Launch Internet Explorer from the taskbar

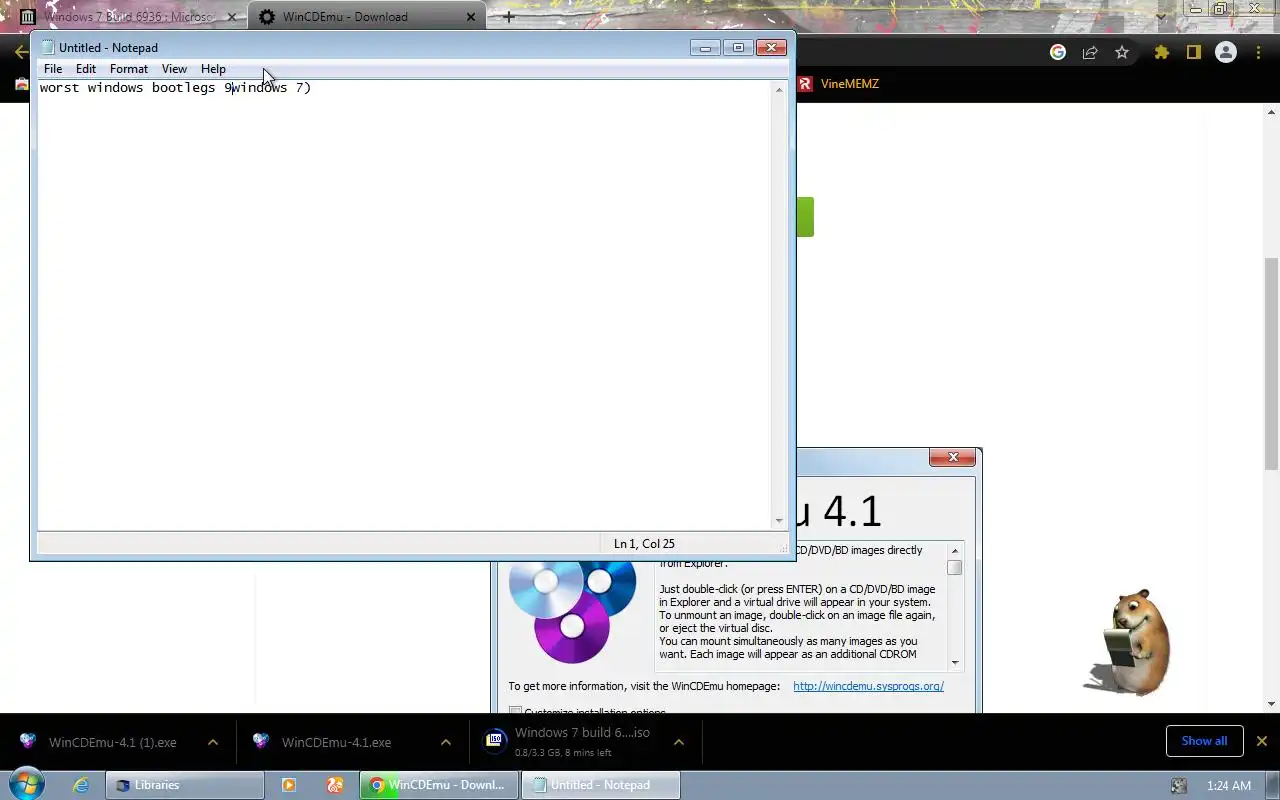coord(81,785)
